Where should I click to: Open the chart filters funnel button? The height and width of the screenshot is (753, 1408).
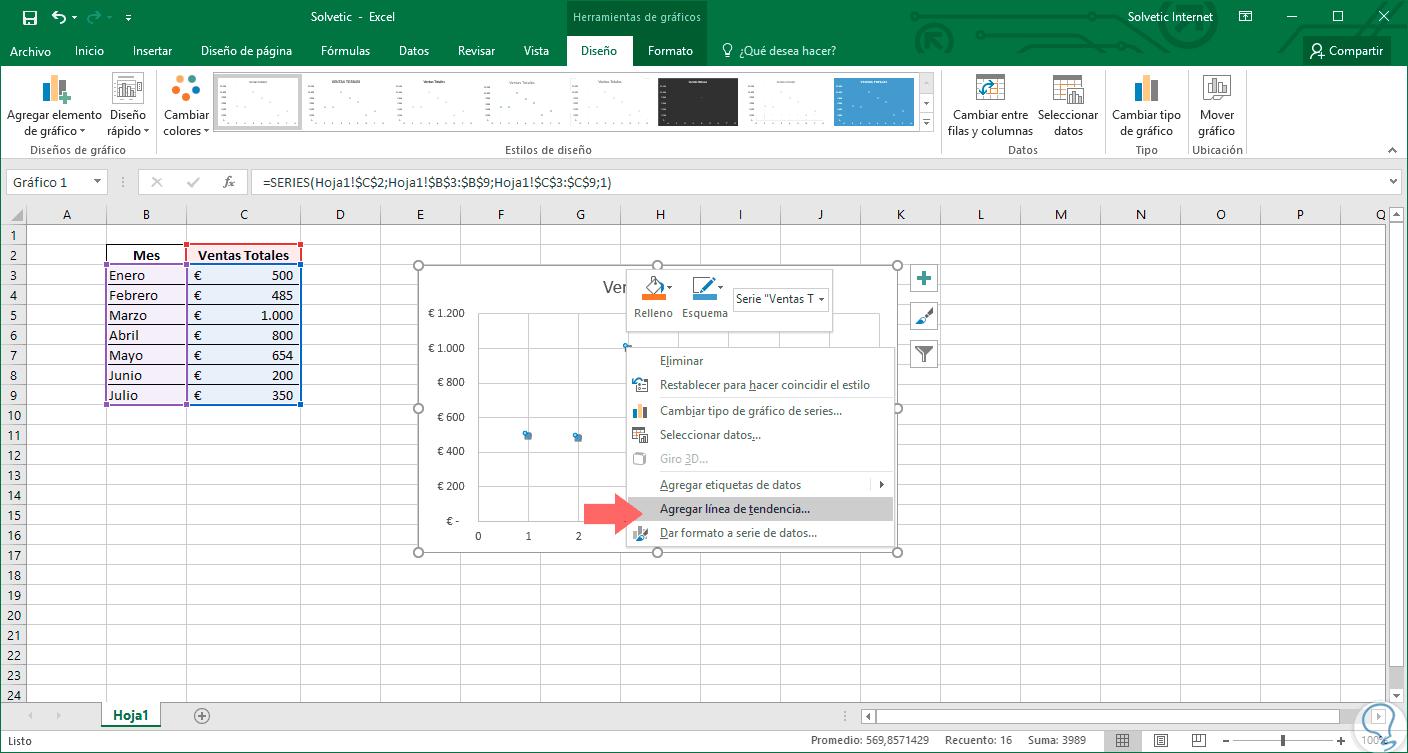(924, 353)
